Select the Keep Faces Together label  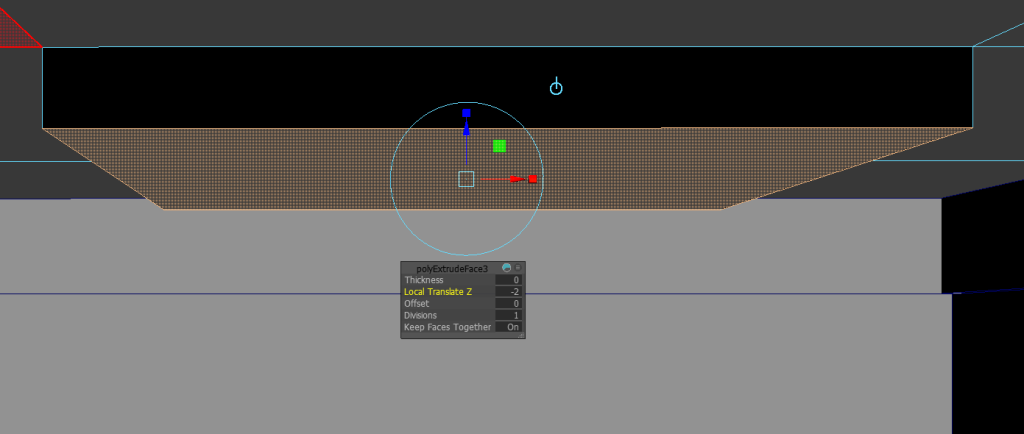448,327
